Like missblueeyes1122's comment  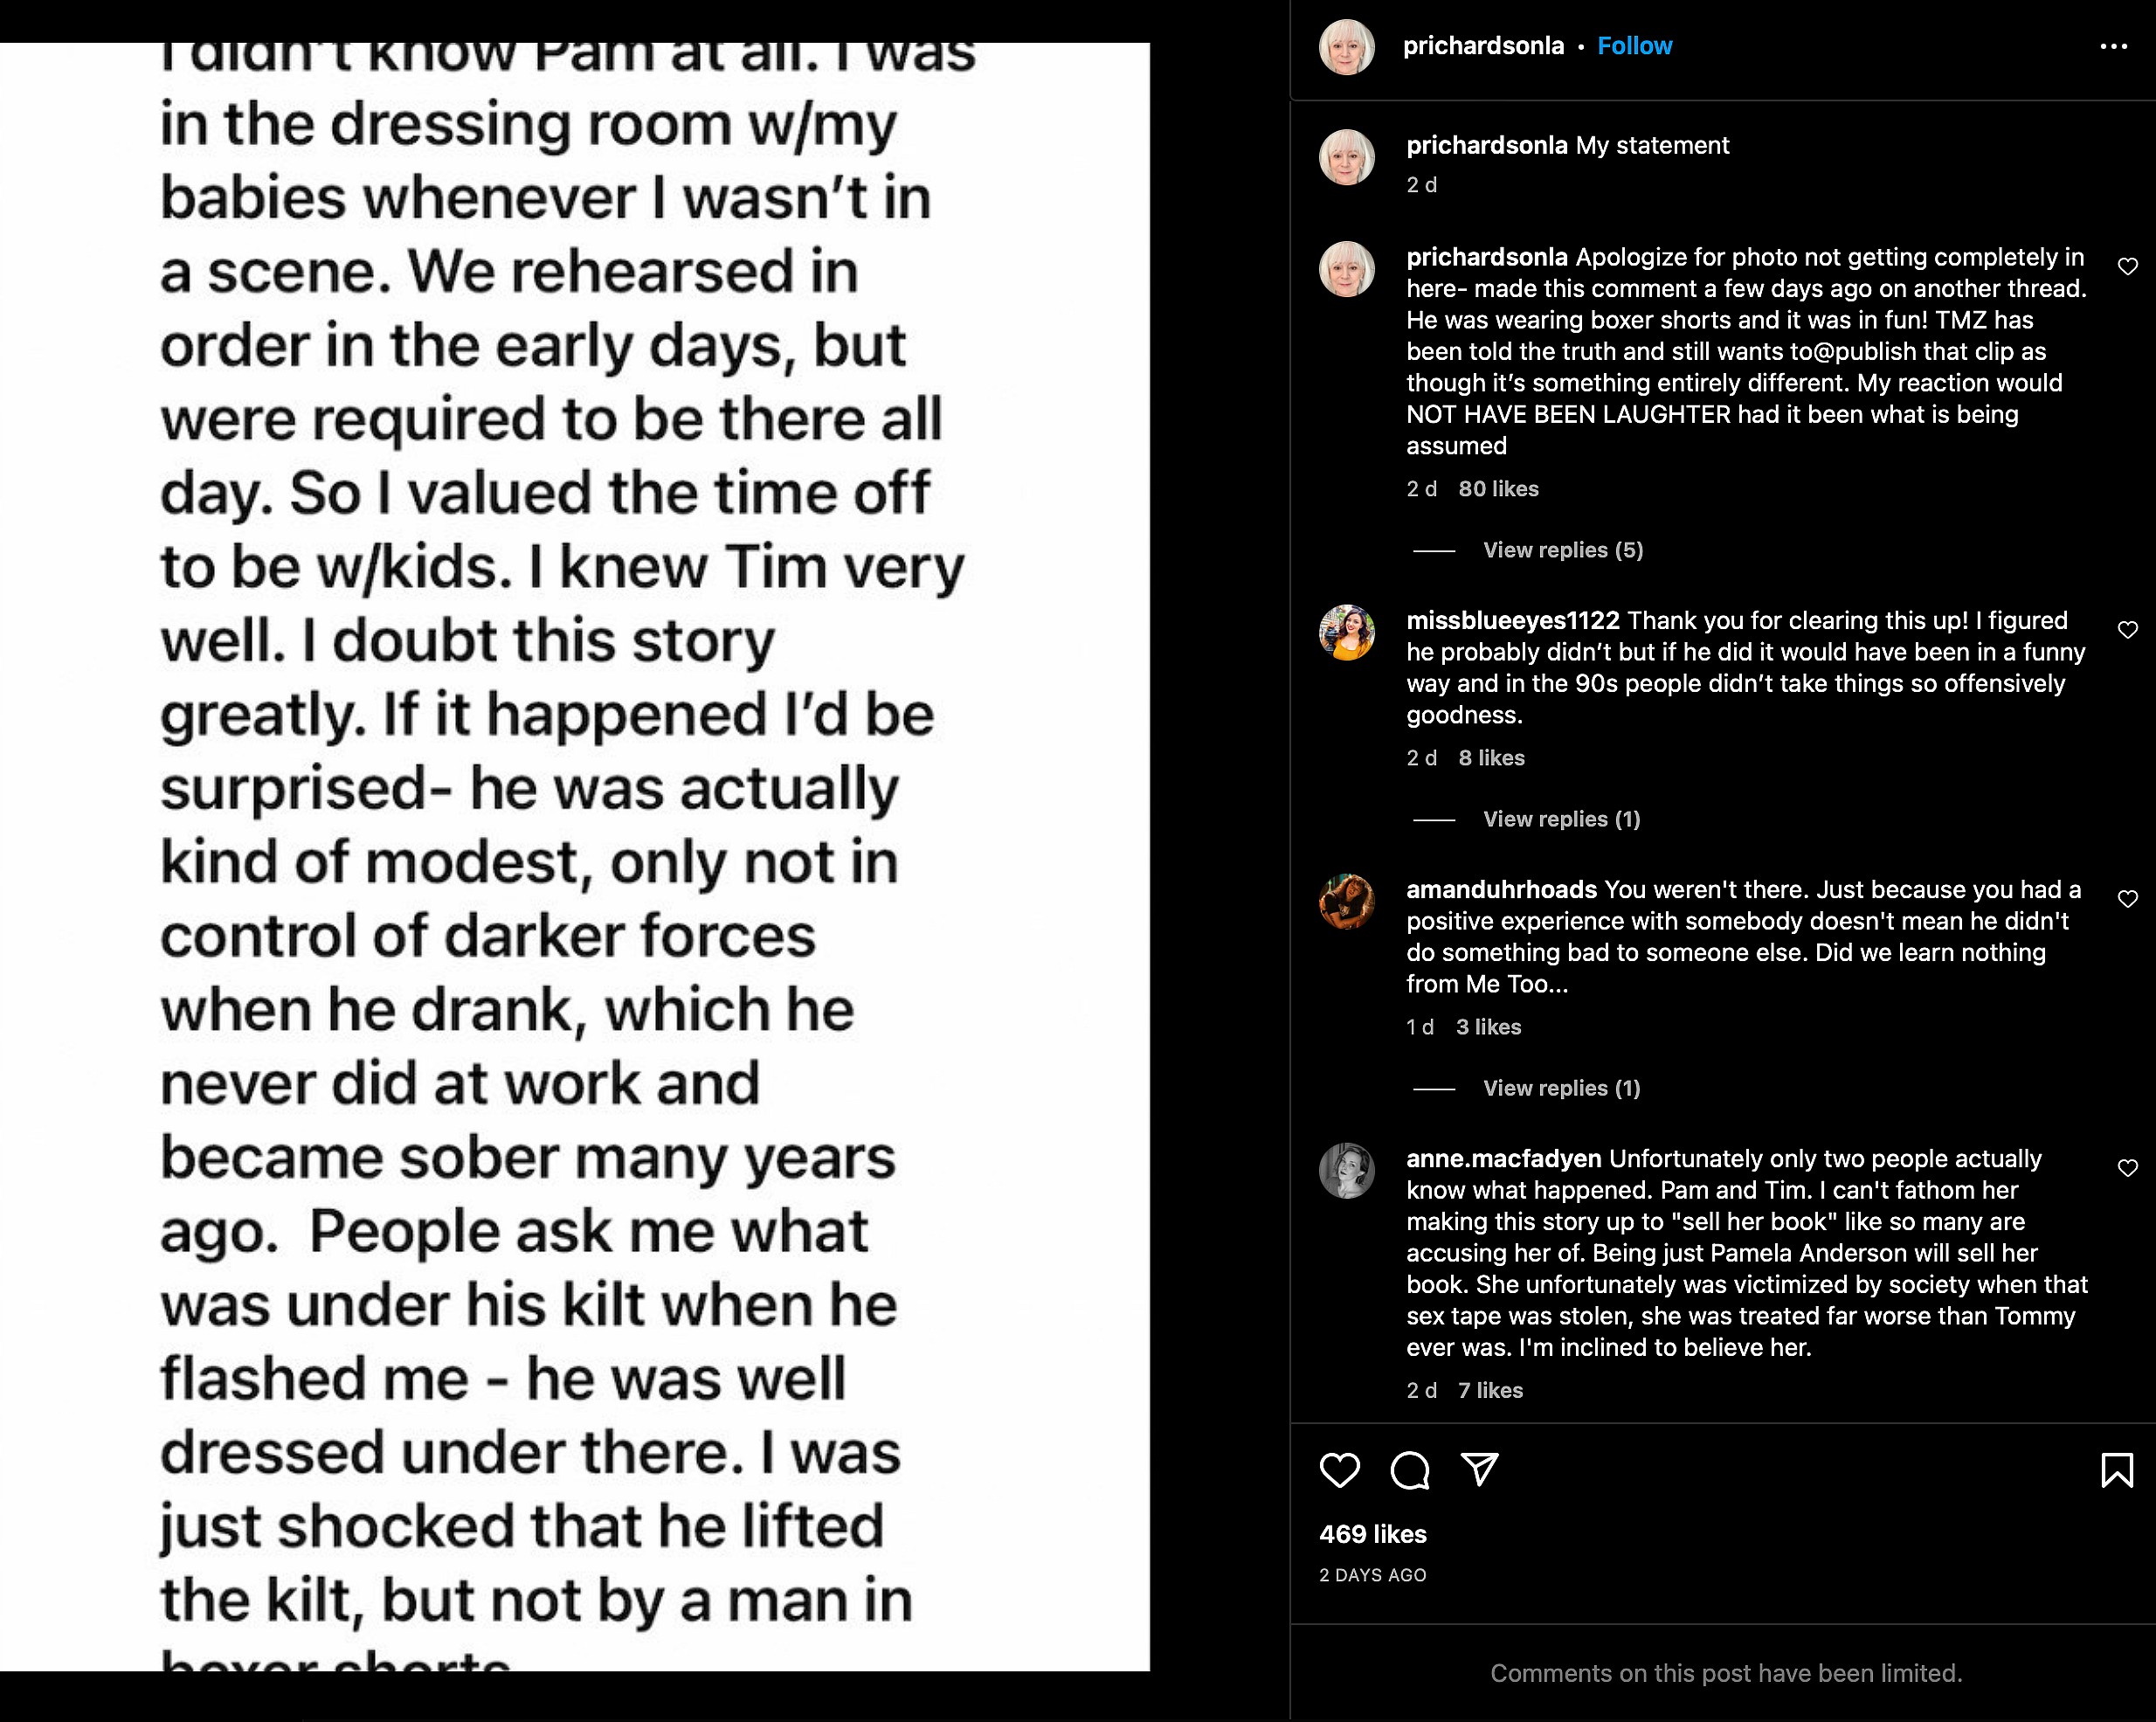2128,630
